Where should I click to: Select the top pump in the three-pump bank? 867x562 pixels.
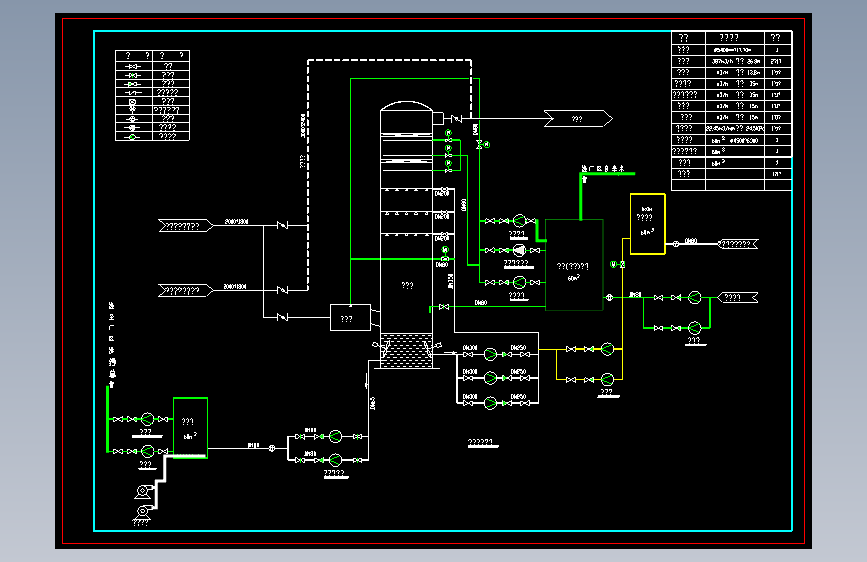pos(490,354)
